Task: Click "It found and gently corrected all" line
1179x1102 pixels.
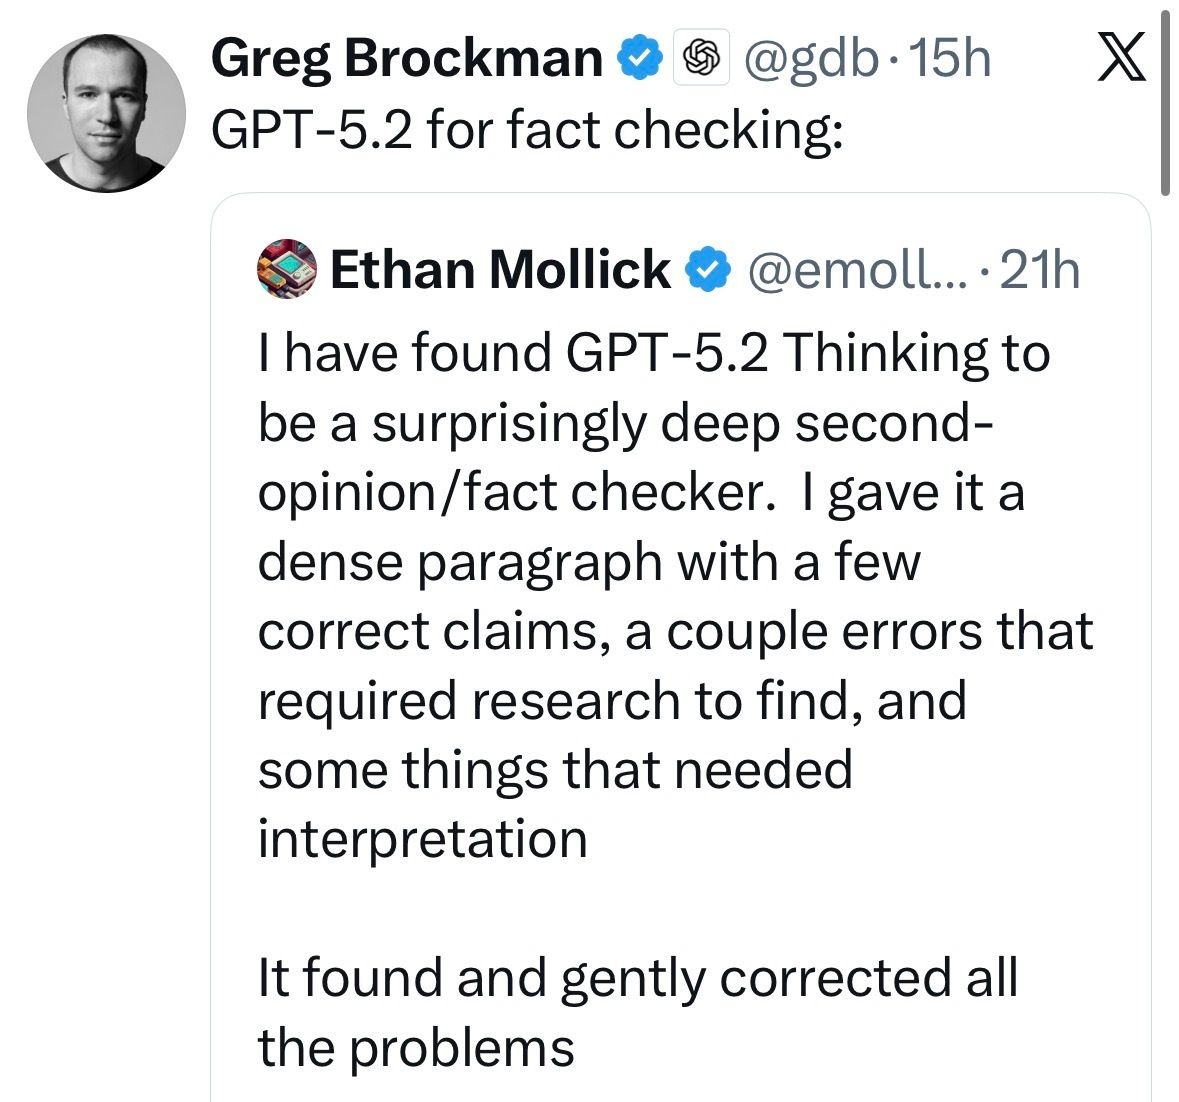Action: [637, 977]
